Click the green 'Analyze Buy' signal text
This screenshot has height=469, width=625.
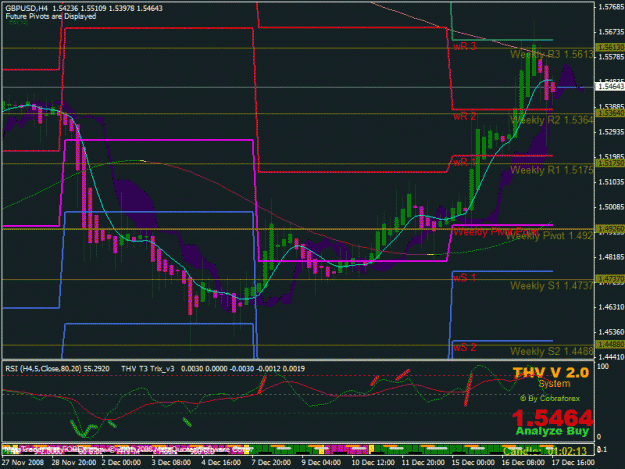(552, 431)
